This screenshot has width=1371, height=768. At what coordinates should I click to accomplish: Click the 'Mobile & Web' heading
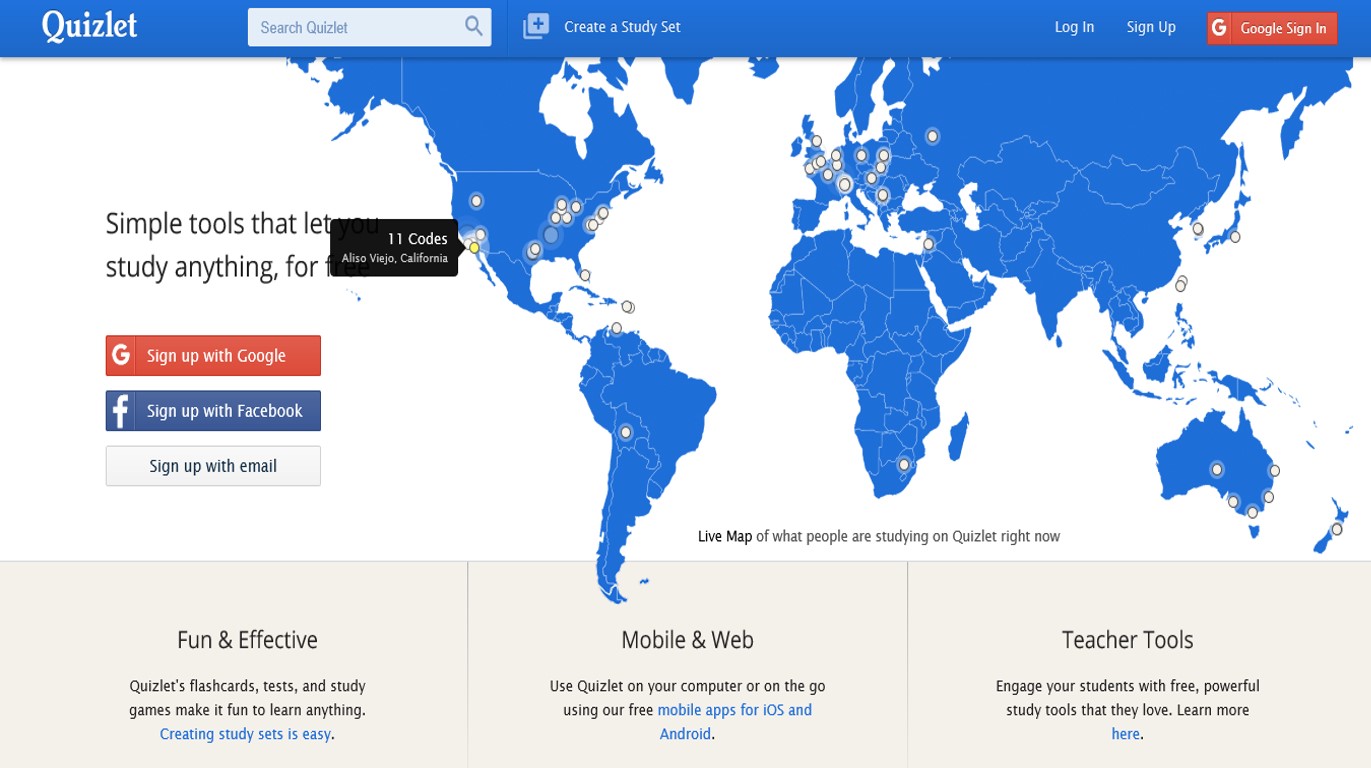click(687, 640)
